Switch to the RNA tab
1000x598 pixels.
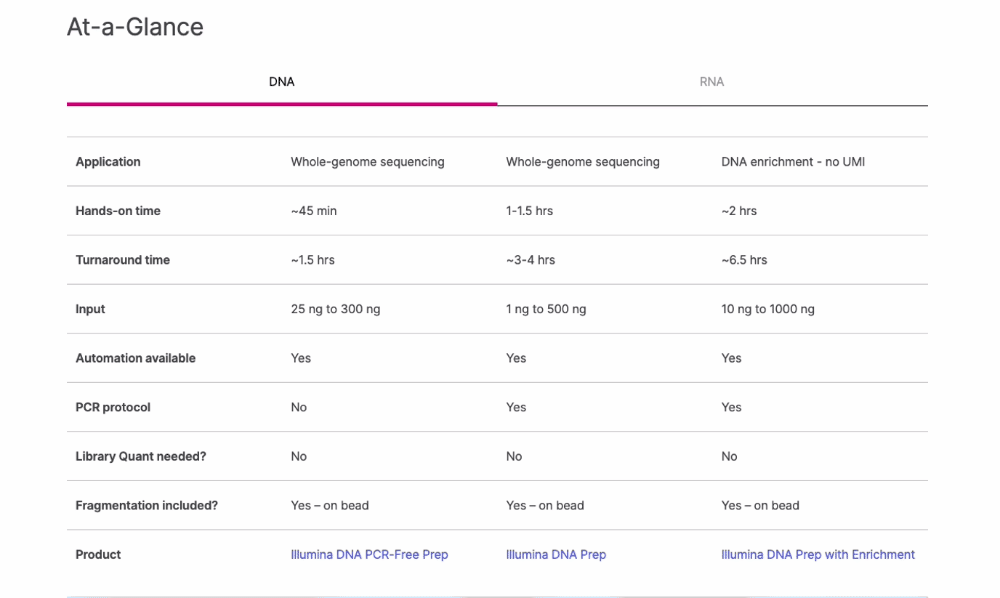711,82
